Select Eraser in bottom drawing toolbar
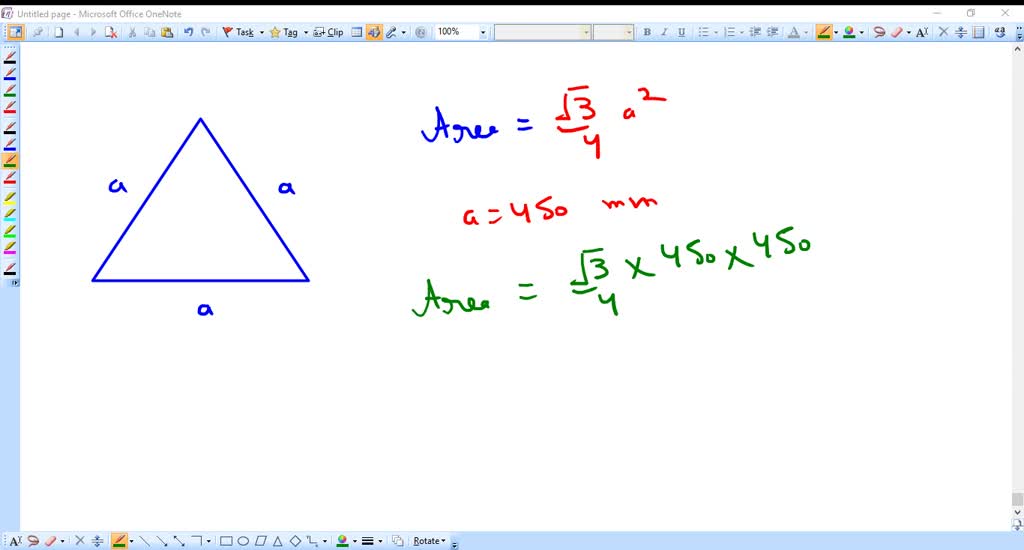This screenshot has height=550, width=1024. tap(50, 541)
